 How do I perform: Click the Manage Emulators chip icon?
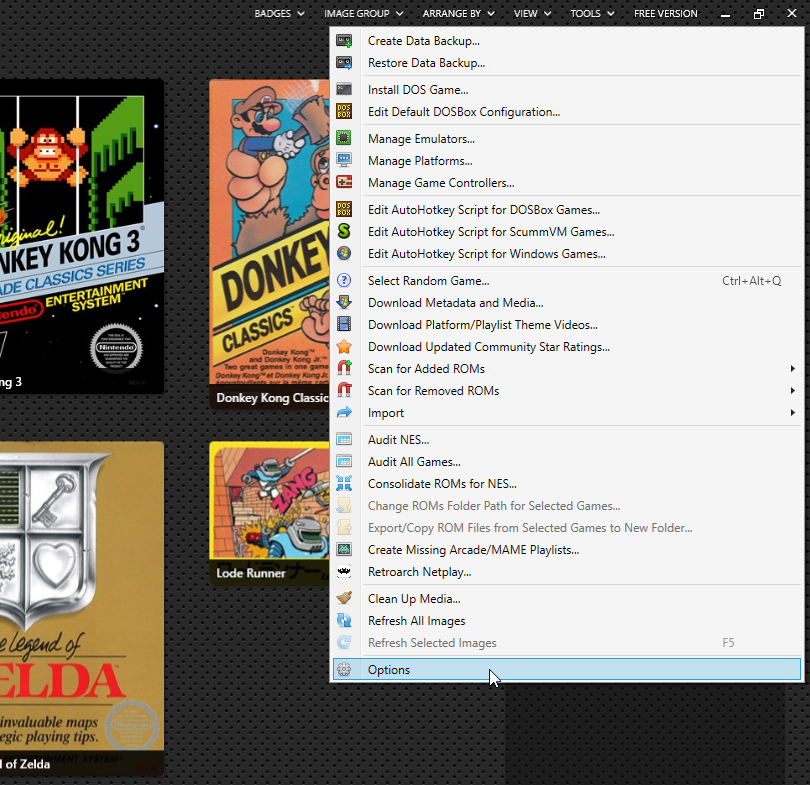click(344, 138)
